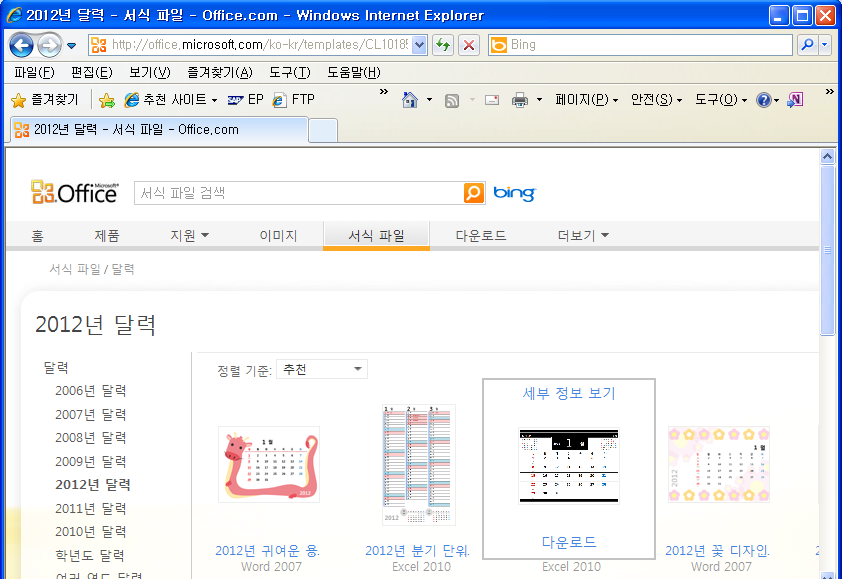Open the 파일(F) menu
This screenshot has height=579, width=842.
(34, 73)
